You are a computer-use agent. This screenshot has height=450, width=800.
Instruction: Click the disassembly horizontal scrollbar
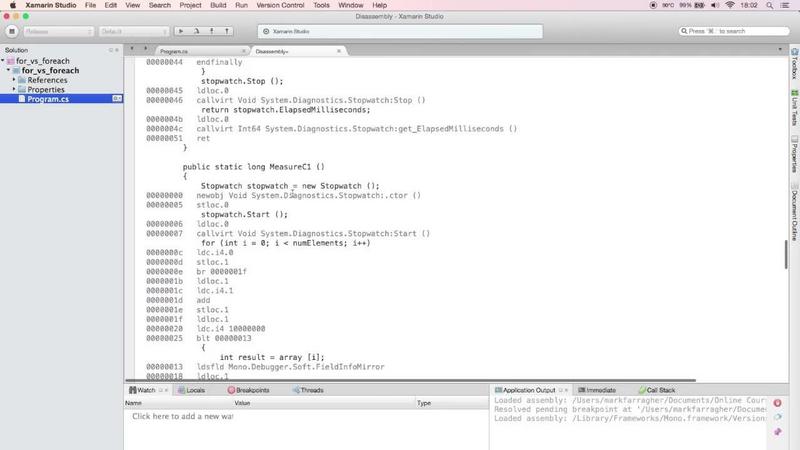click(411, 380)
